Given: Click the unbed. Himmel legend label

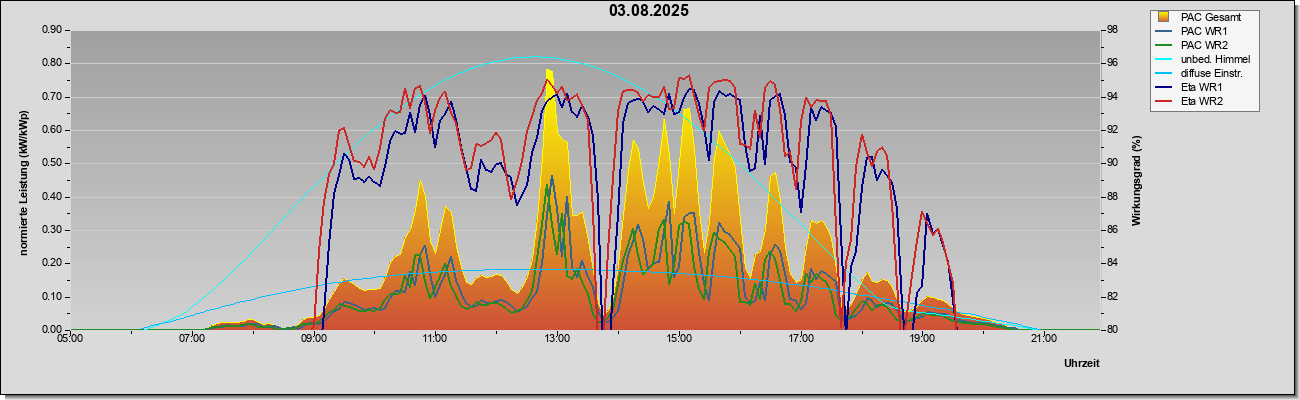Looking at the screenshot, I should (1216, 59).
